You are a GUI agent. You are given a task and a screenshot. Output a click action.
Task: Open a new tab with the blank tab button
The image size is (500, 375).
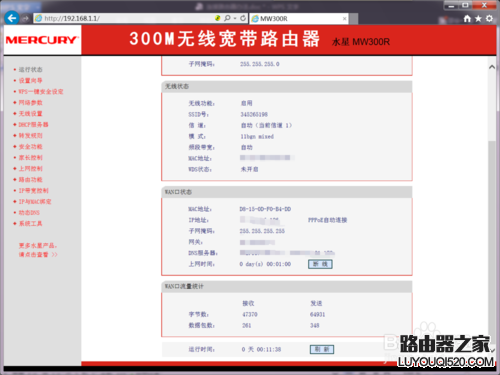(354, 19)
